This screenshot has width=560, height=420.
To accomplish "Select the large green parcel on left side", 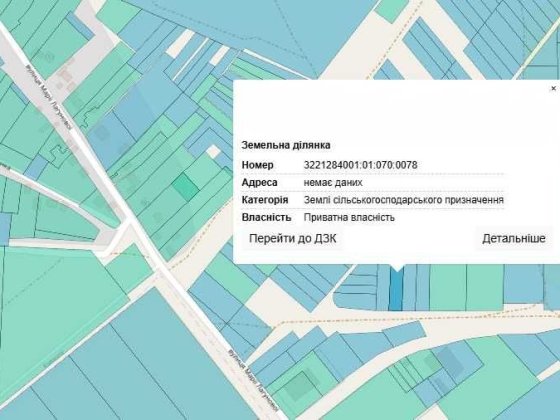I will click(54, 304).
